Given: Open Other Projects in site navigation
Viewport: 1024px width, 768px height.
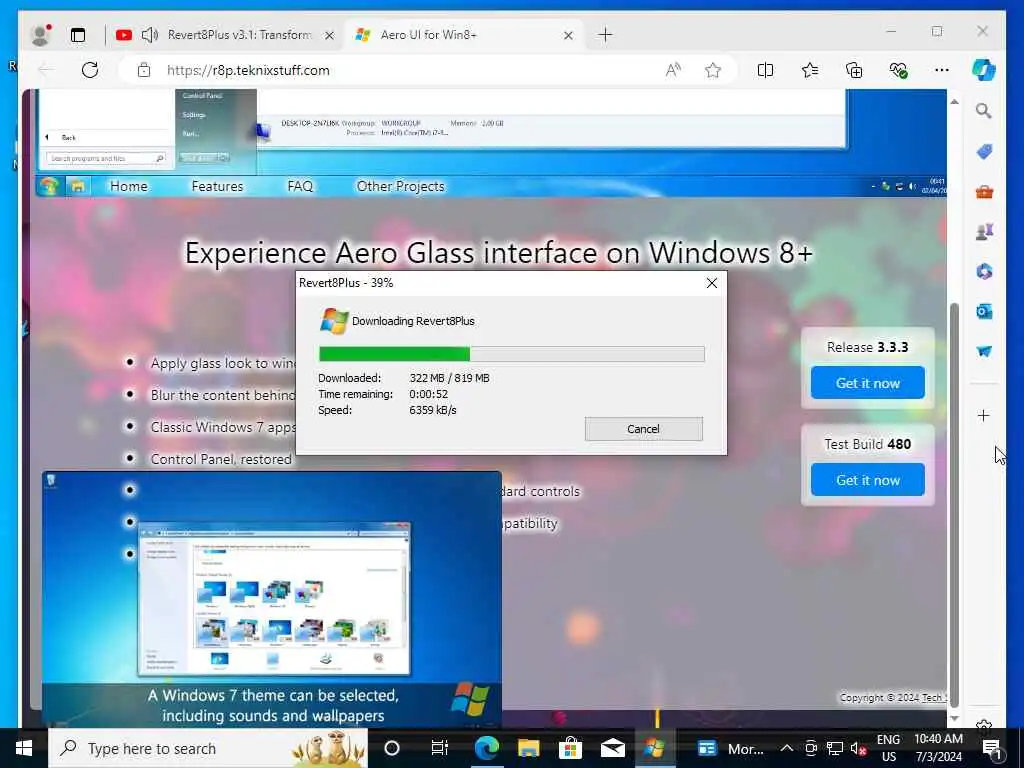Looking at the screenshot, I should pos(400,186).
